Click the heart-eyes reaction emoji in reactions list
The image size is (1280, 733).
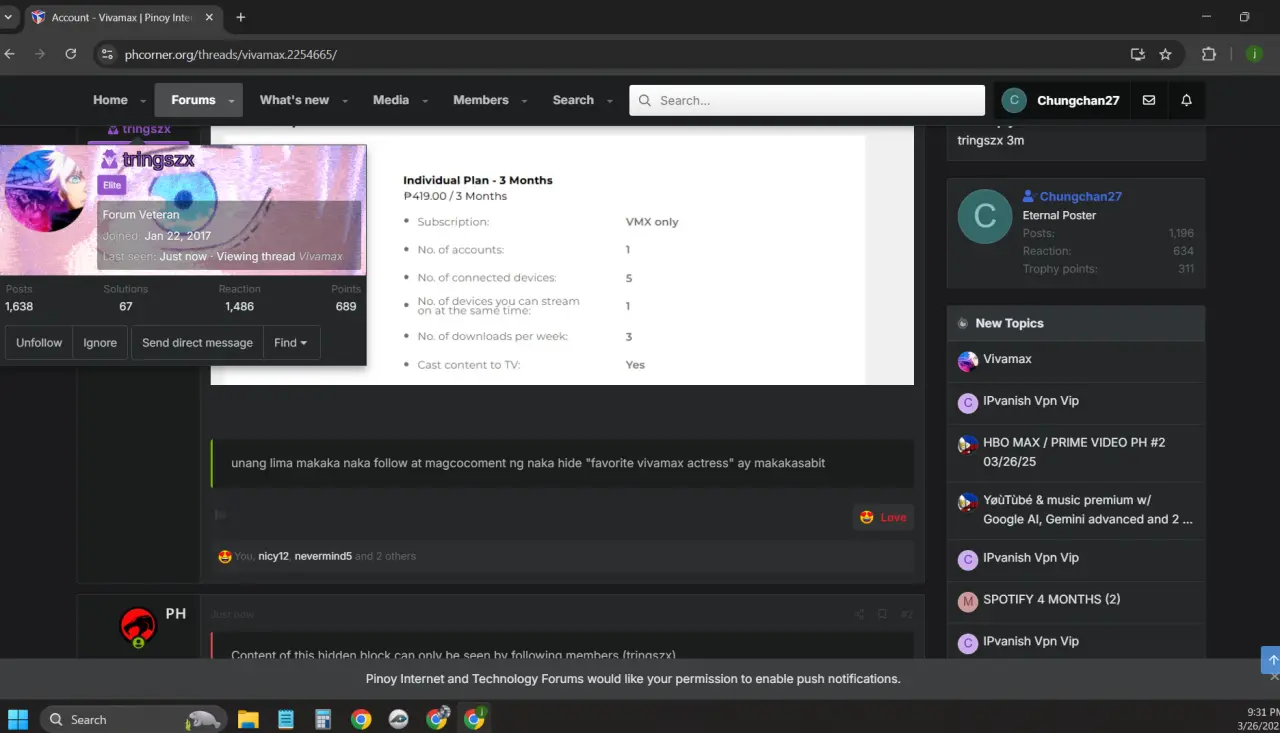point(225,556)
